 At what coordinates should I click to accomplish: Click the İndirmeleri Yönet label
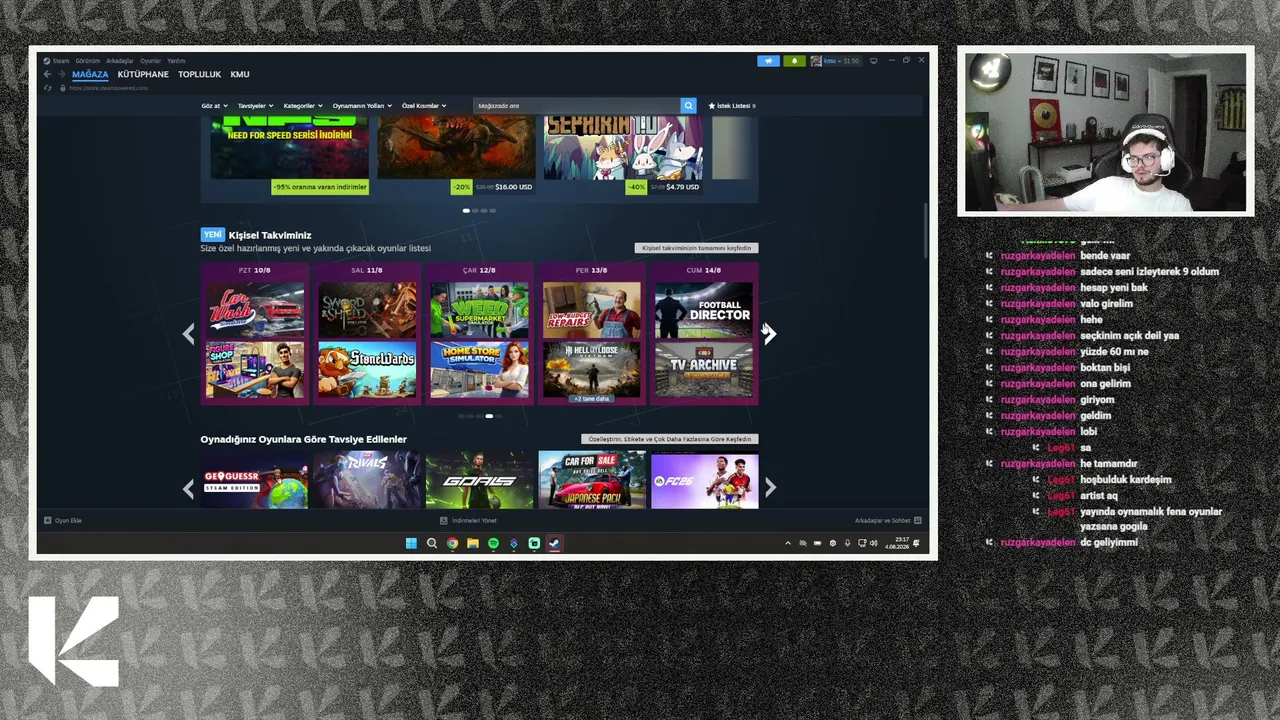point(474,520)
